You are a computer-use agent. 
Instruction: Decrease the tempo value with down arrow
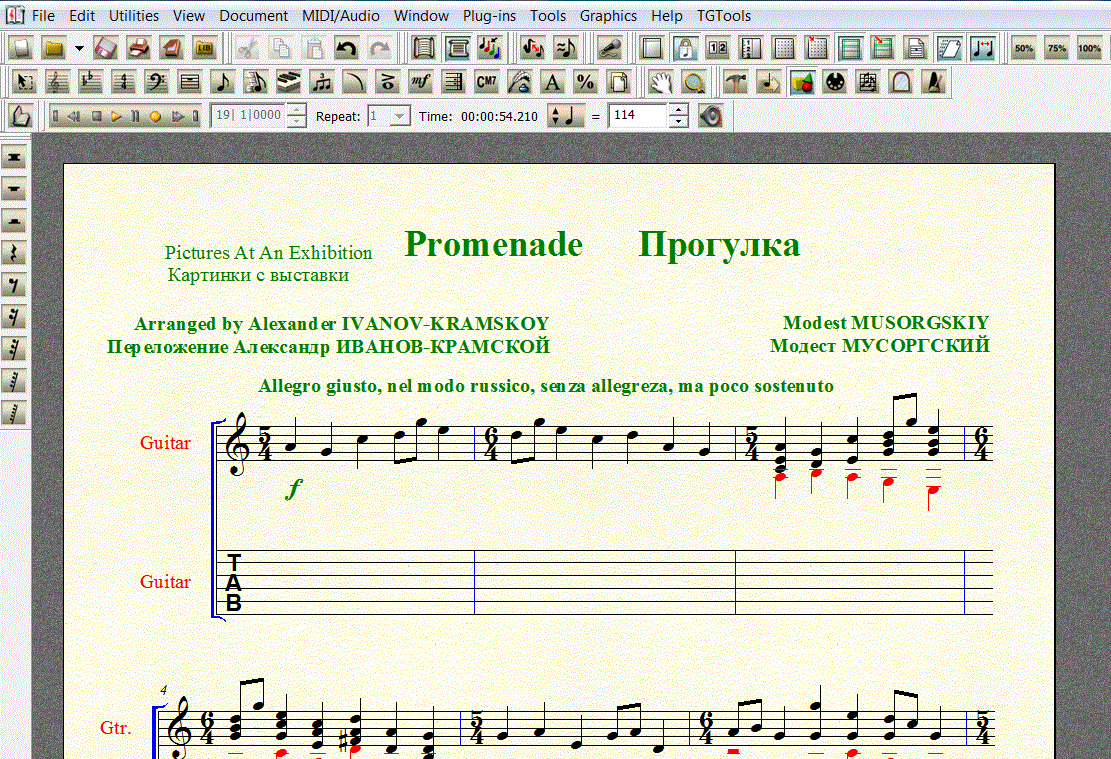click(679, 121)
